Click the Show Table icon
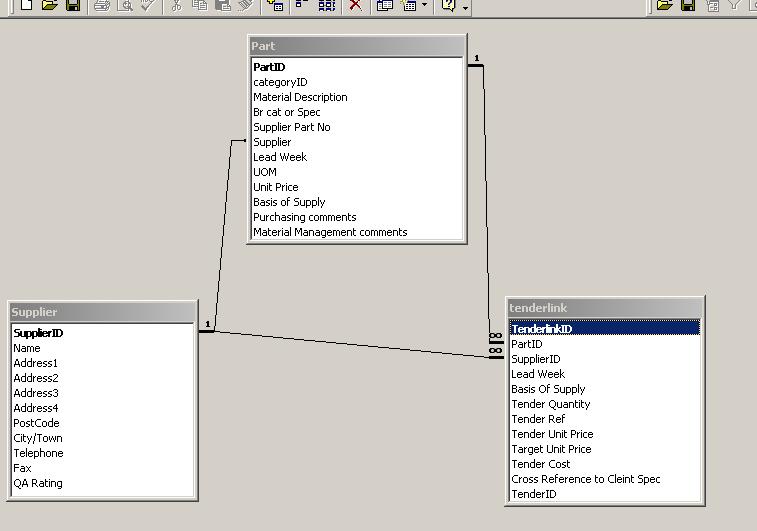The image size is (757, 531). (276, 5)
